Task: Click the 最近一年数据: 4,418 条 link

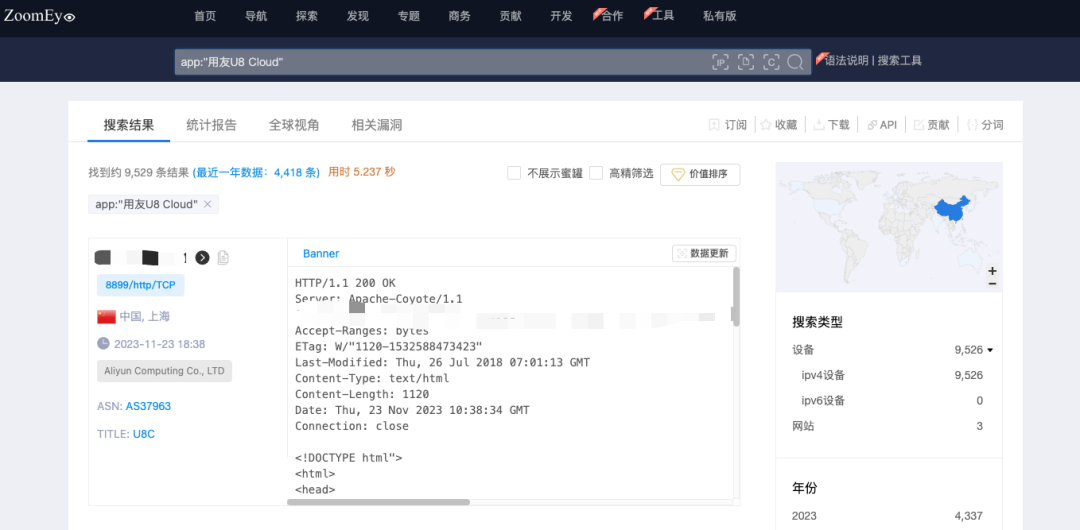Action: point(256,172)
